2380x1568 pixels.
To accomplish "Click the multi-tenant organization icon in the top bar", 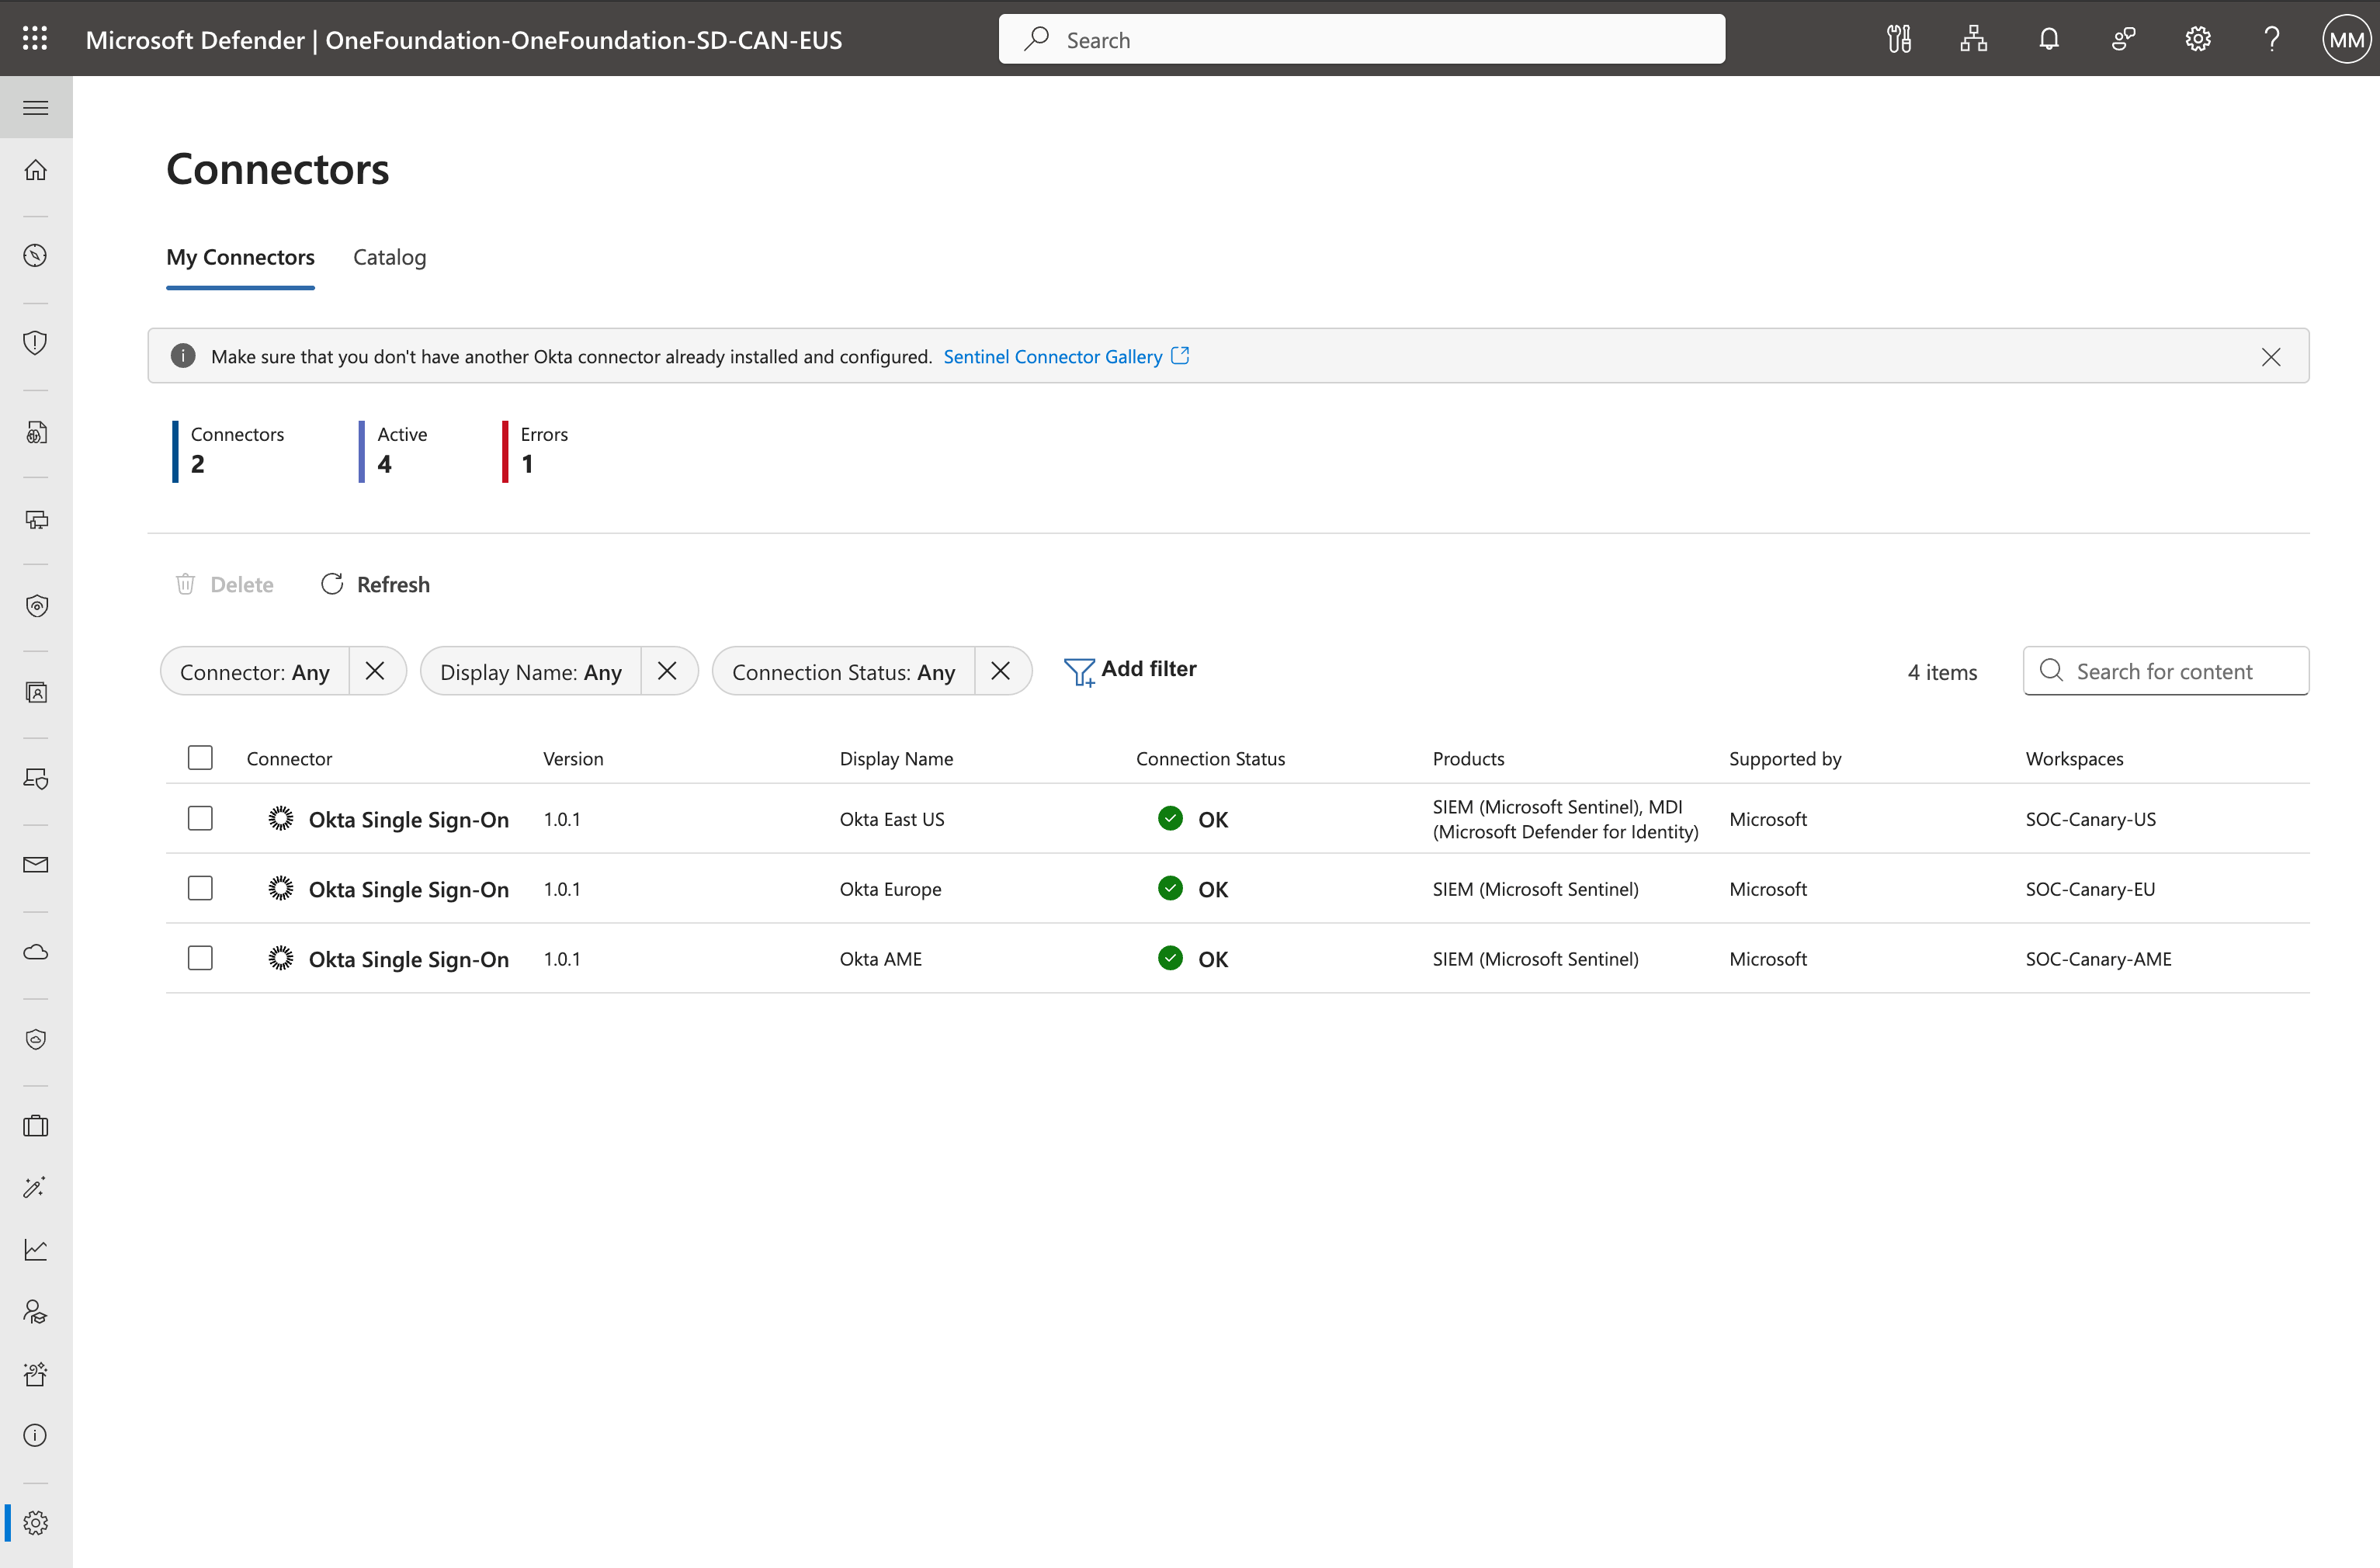I will click(x=1972, y=39).
